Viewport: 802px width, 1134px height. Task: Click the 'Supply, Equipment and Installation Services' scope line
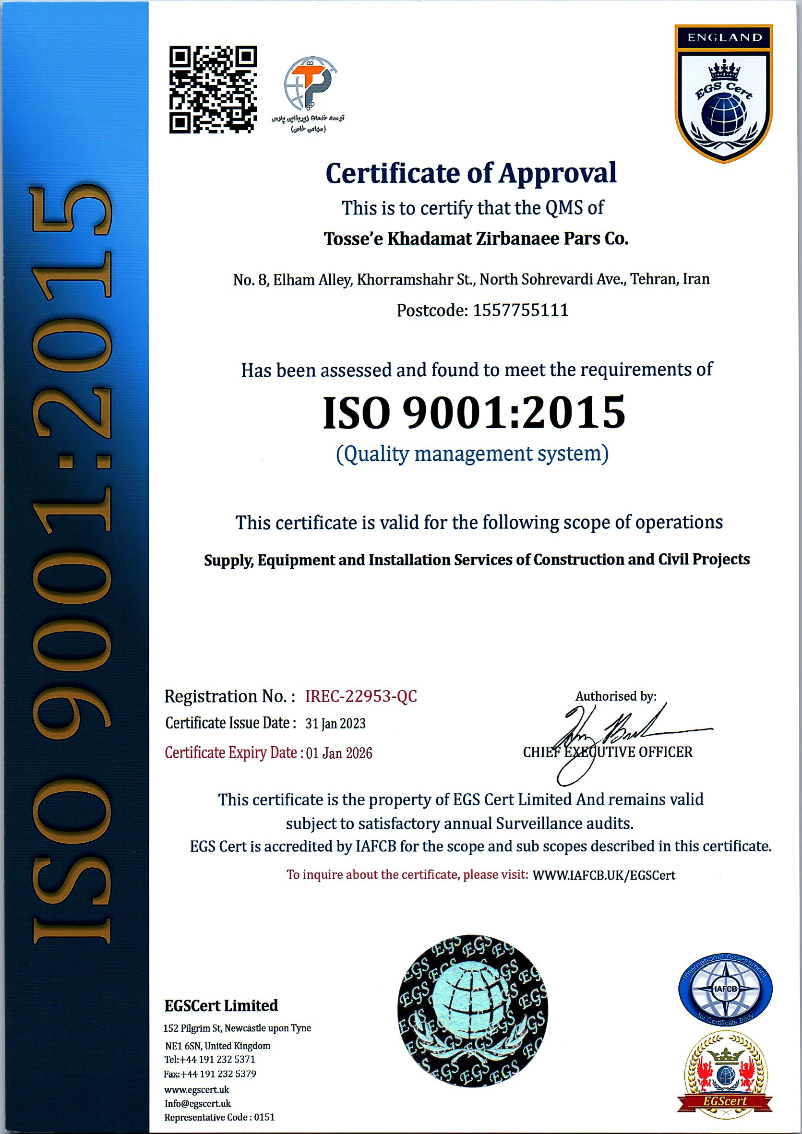coord(477,560)
